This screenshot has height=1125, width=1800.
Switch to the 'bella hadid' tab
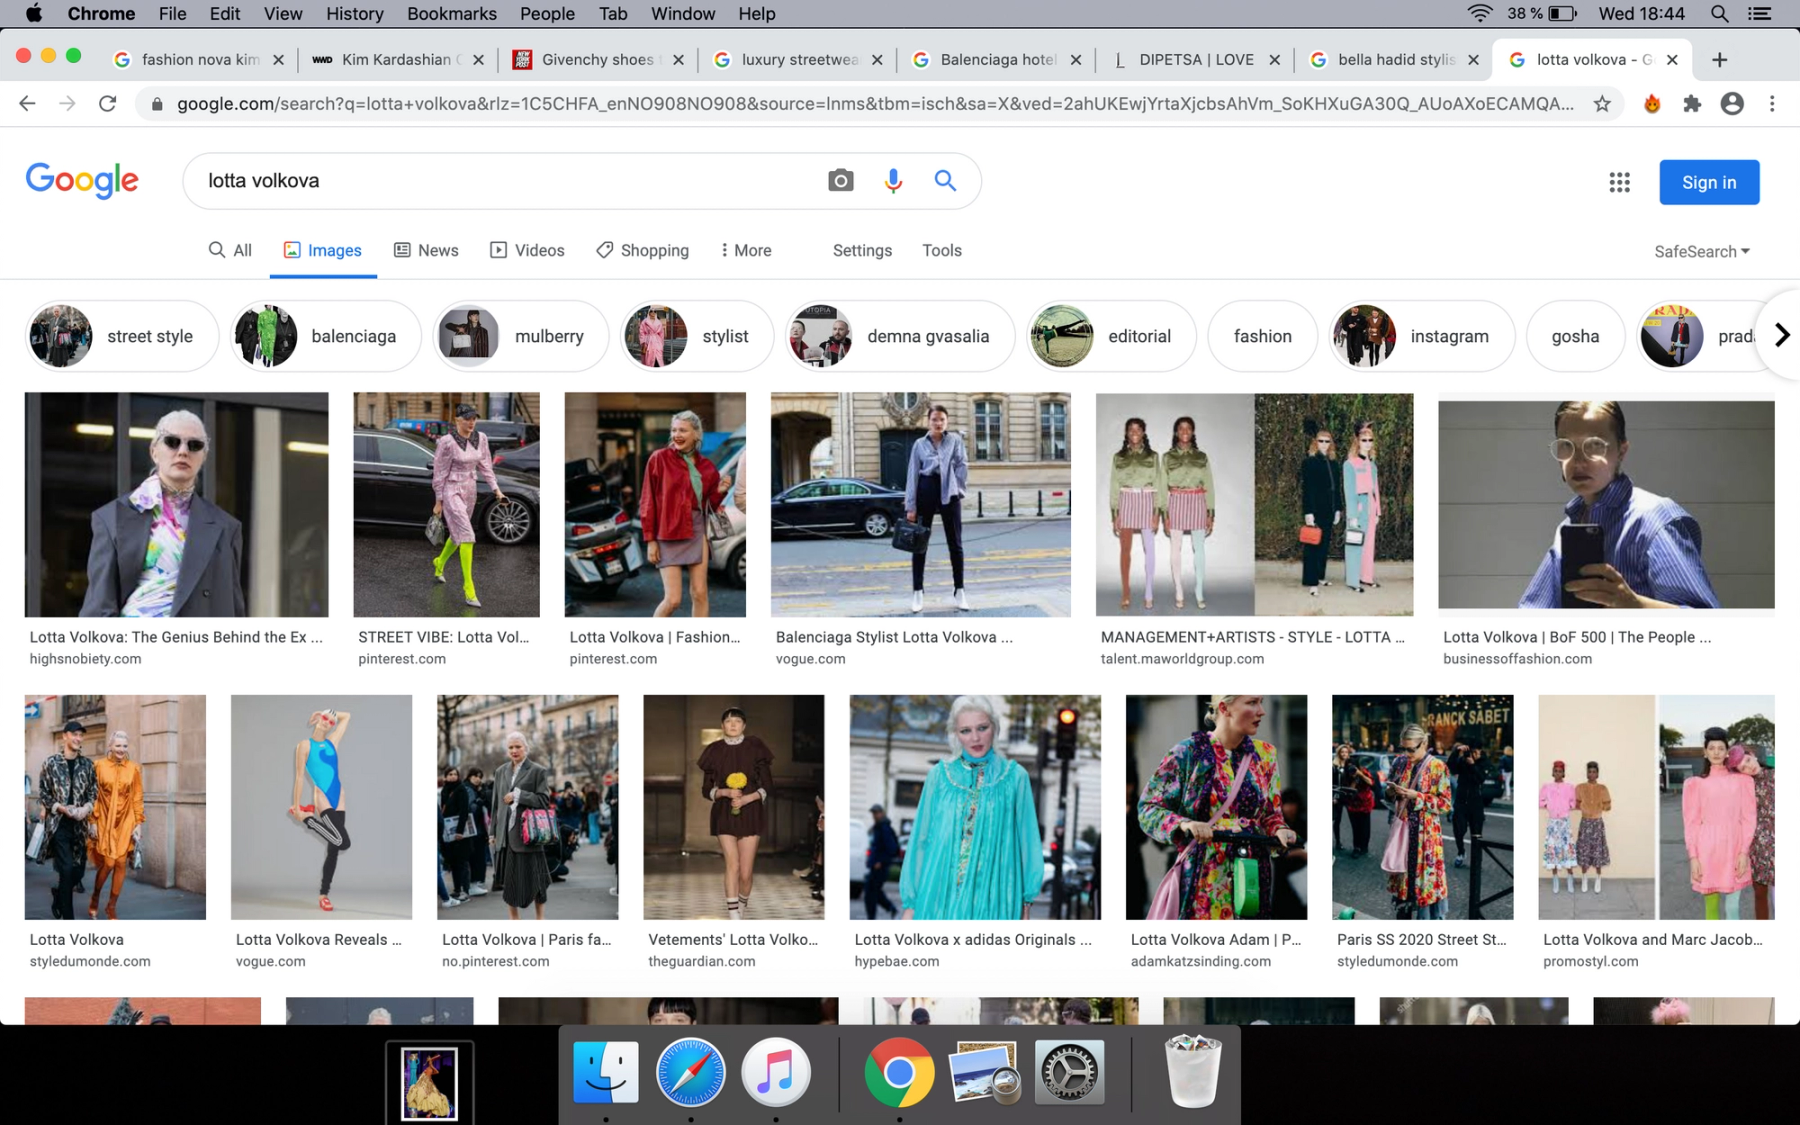[1394, 60]
